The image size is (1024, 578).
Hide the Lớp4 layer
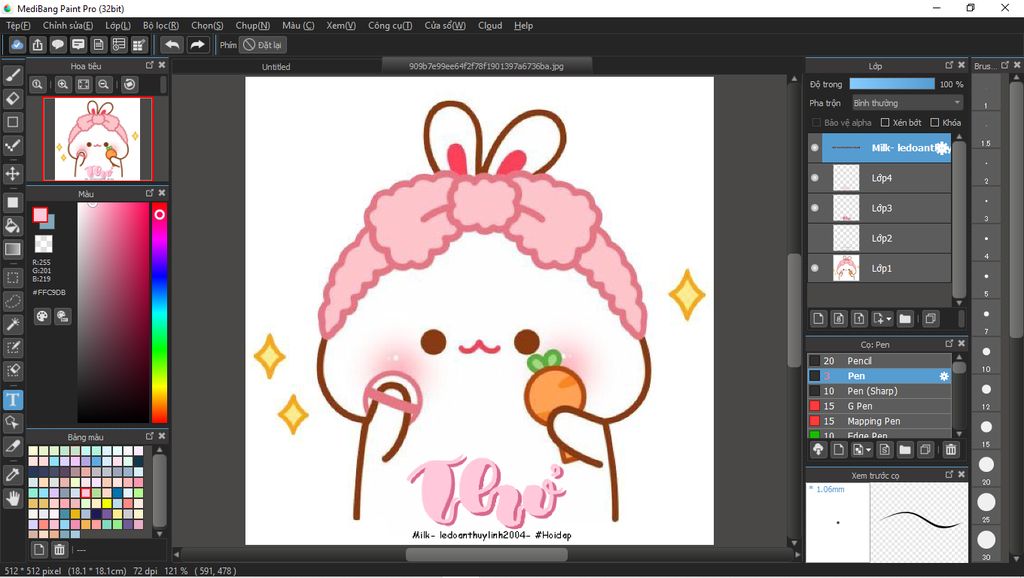pyautogui.click(x=814, y=178)
